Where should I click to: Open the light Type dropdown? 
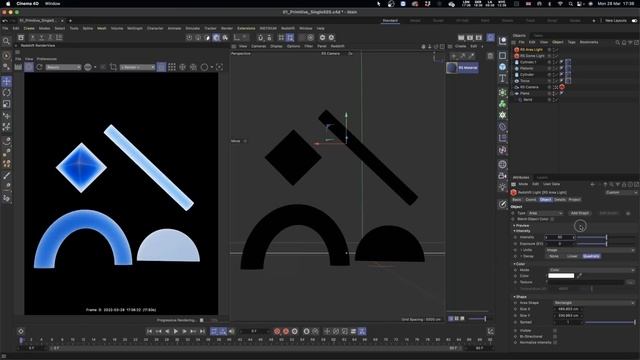point(545,213)
